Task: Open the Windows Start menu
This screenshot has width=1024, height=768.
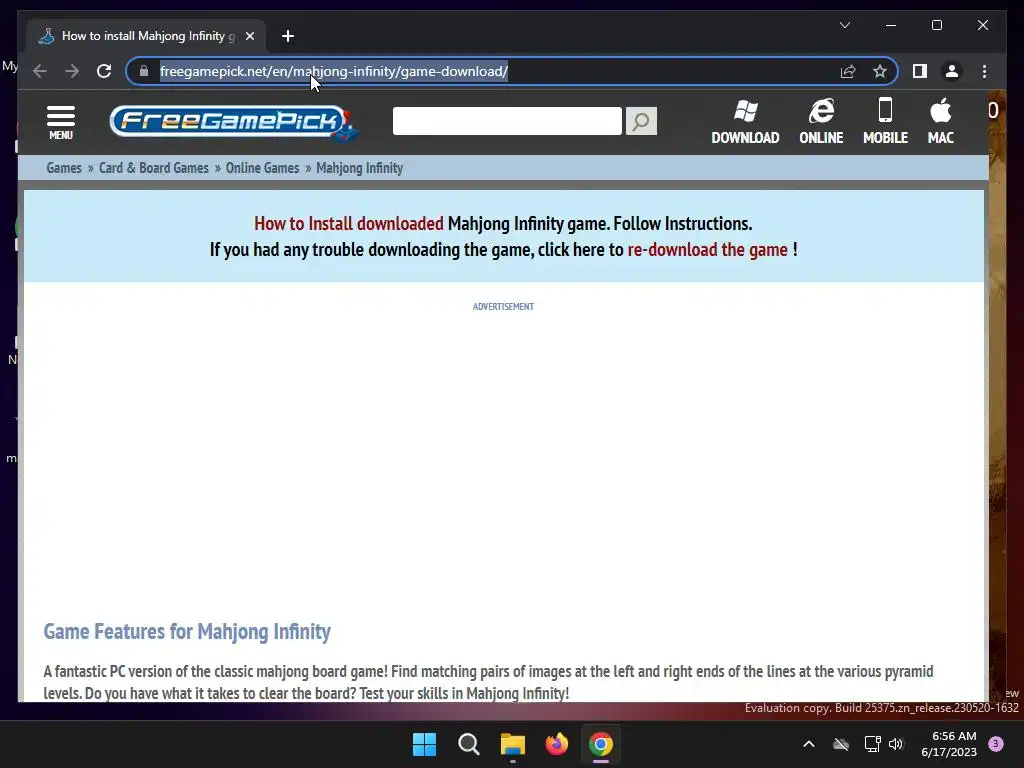Action: [424, 744]
